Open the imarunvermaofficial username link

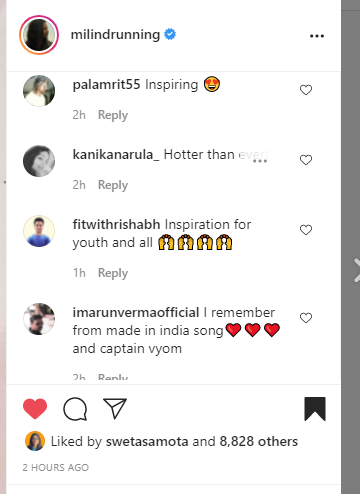tap(136, 313)
